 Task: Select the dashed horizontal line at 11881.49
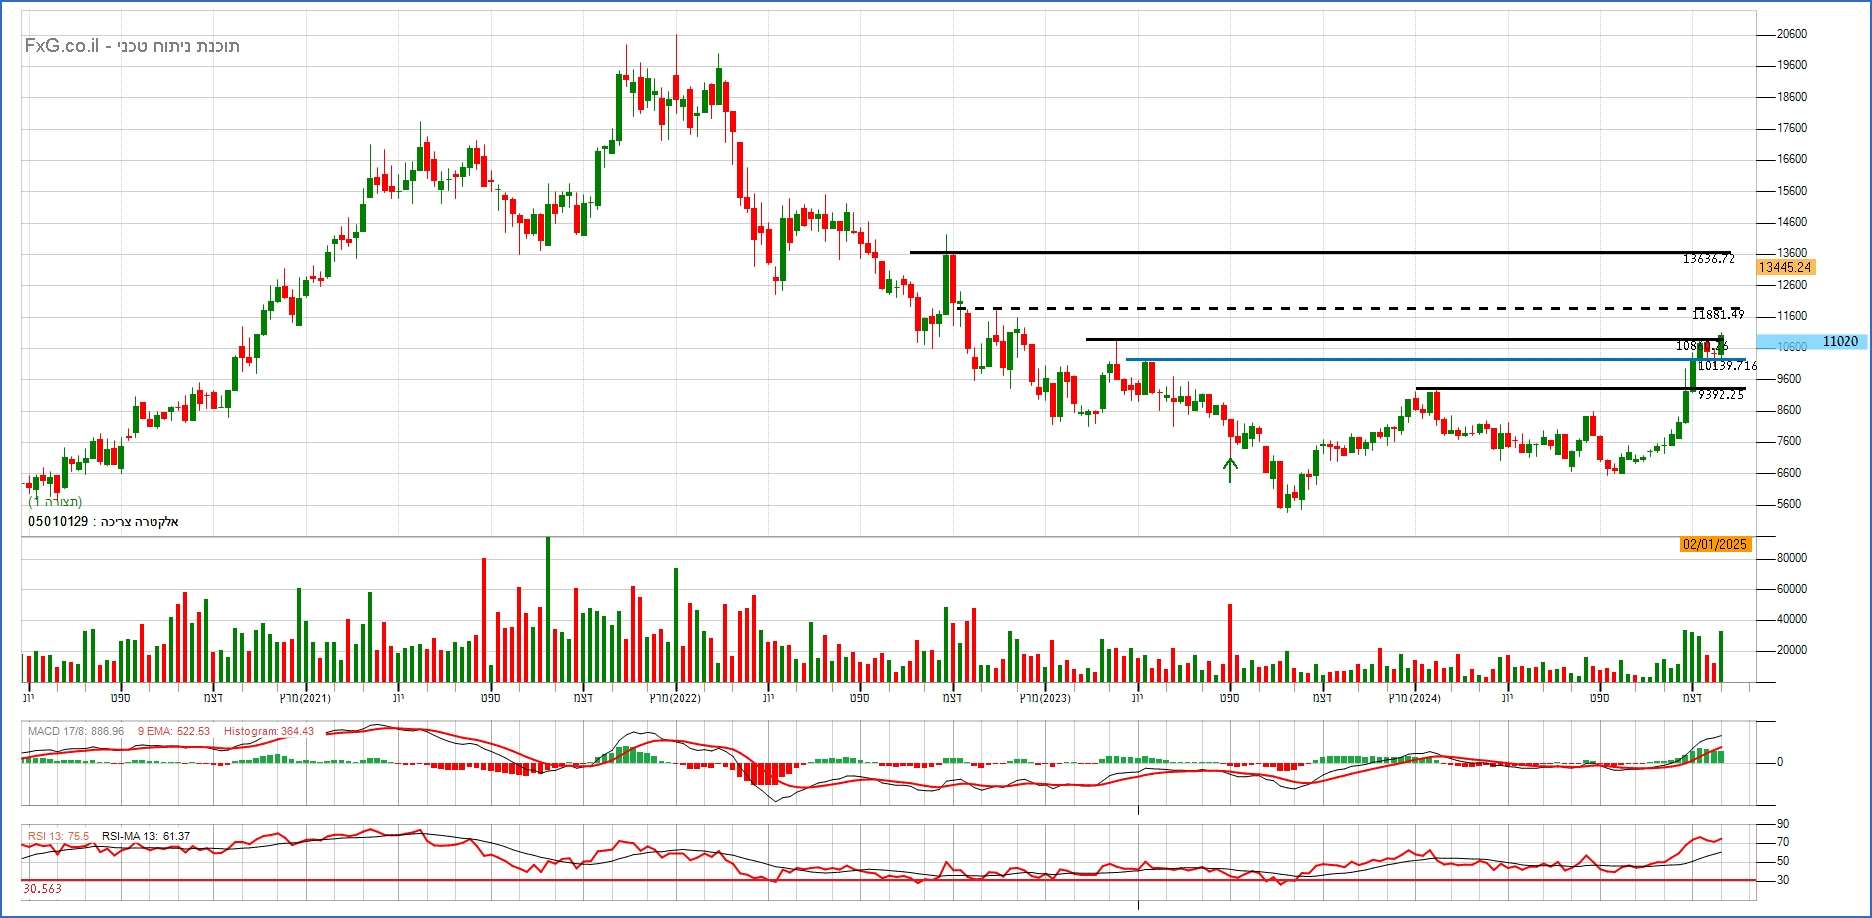1350,308
